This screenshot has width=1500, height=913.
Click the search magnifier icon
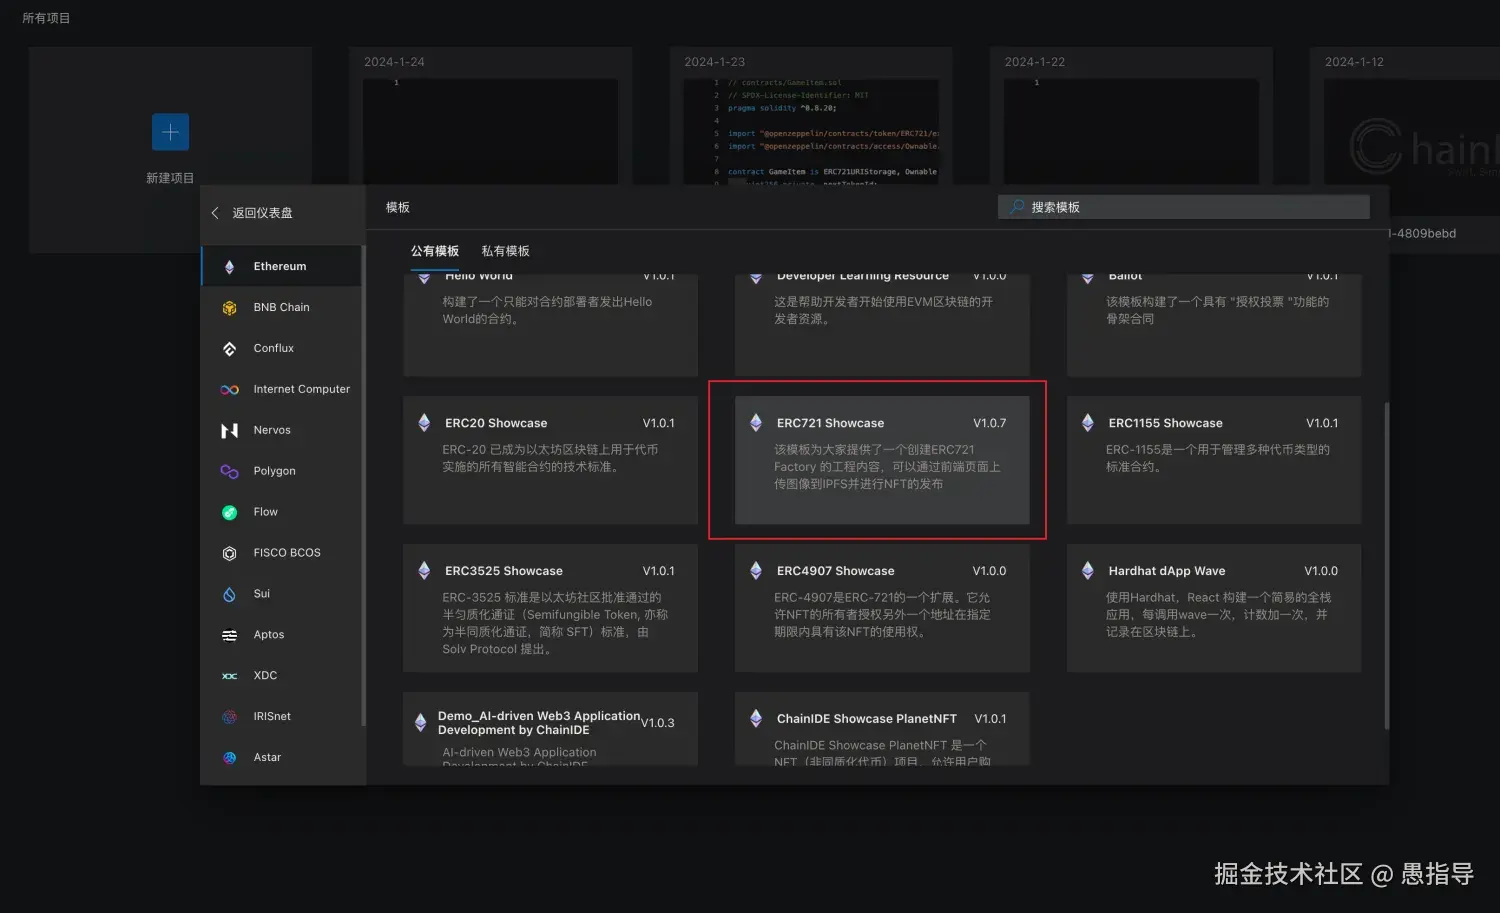1017,207
